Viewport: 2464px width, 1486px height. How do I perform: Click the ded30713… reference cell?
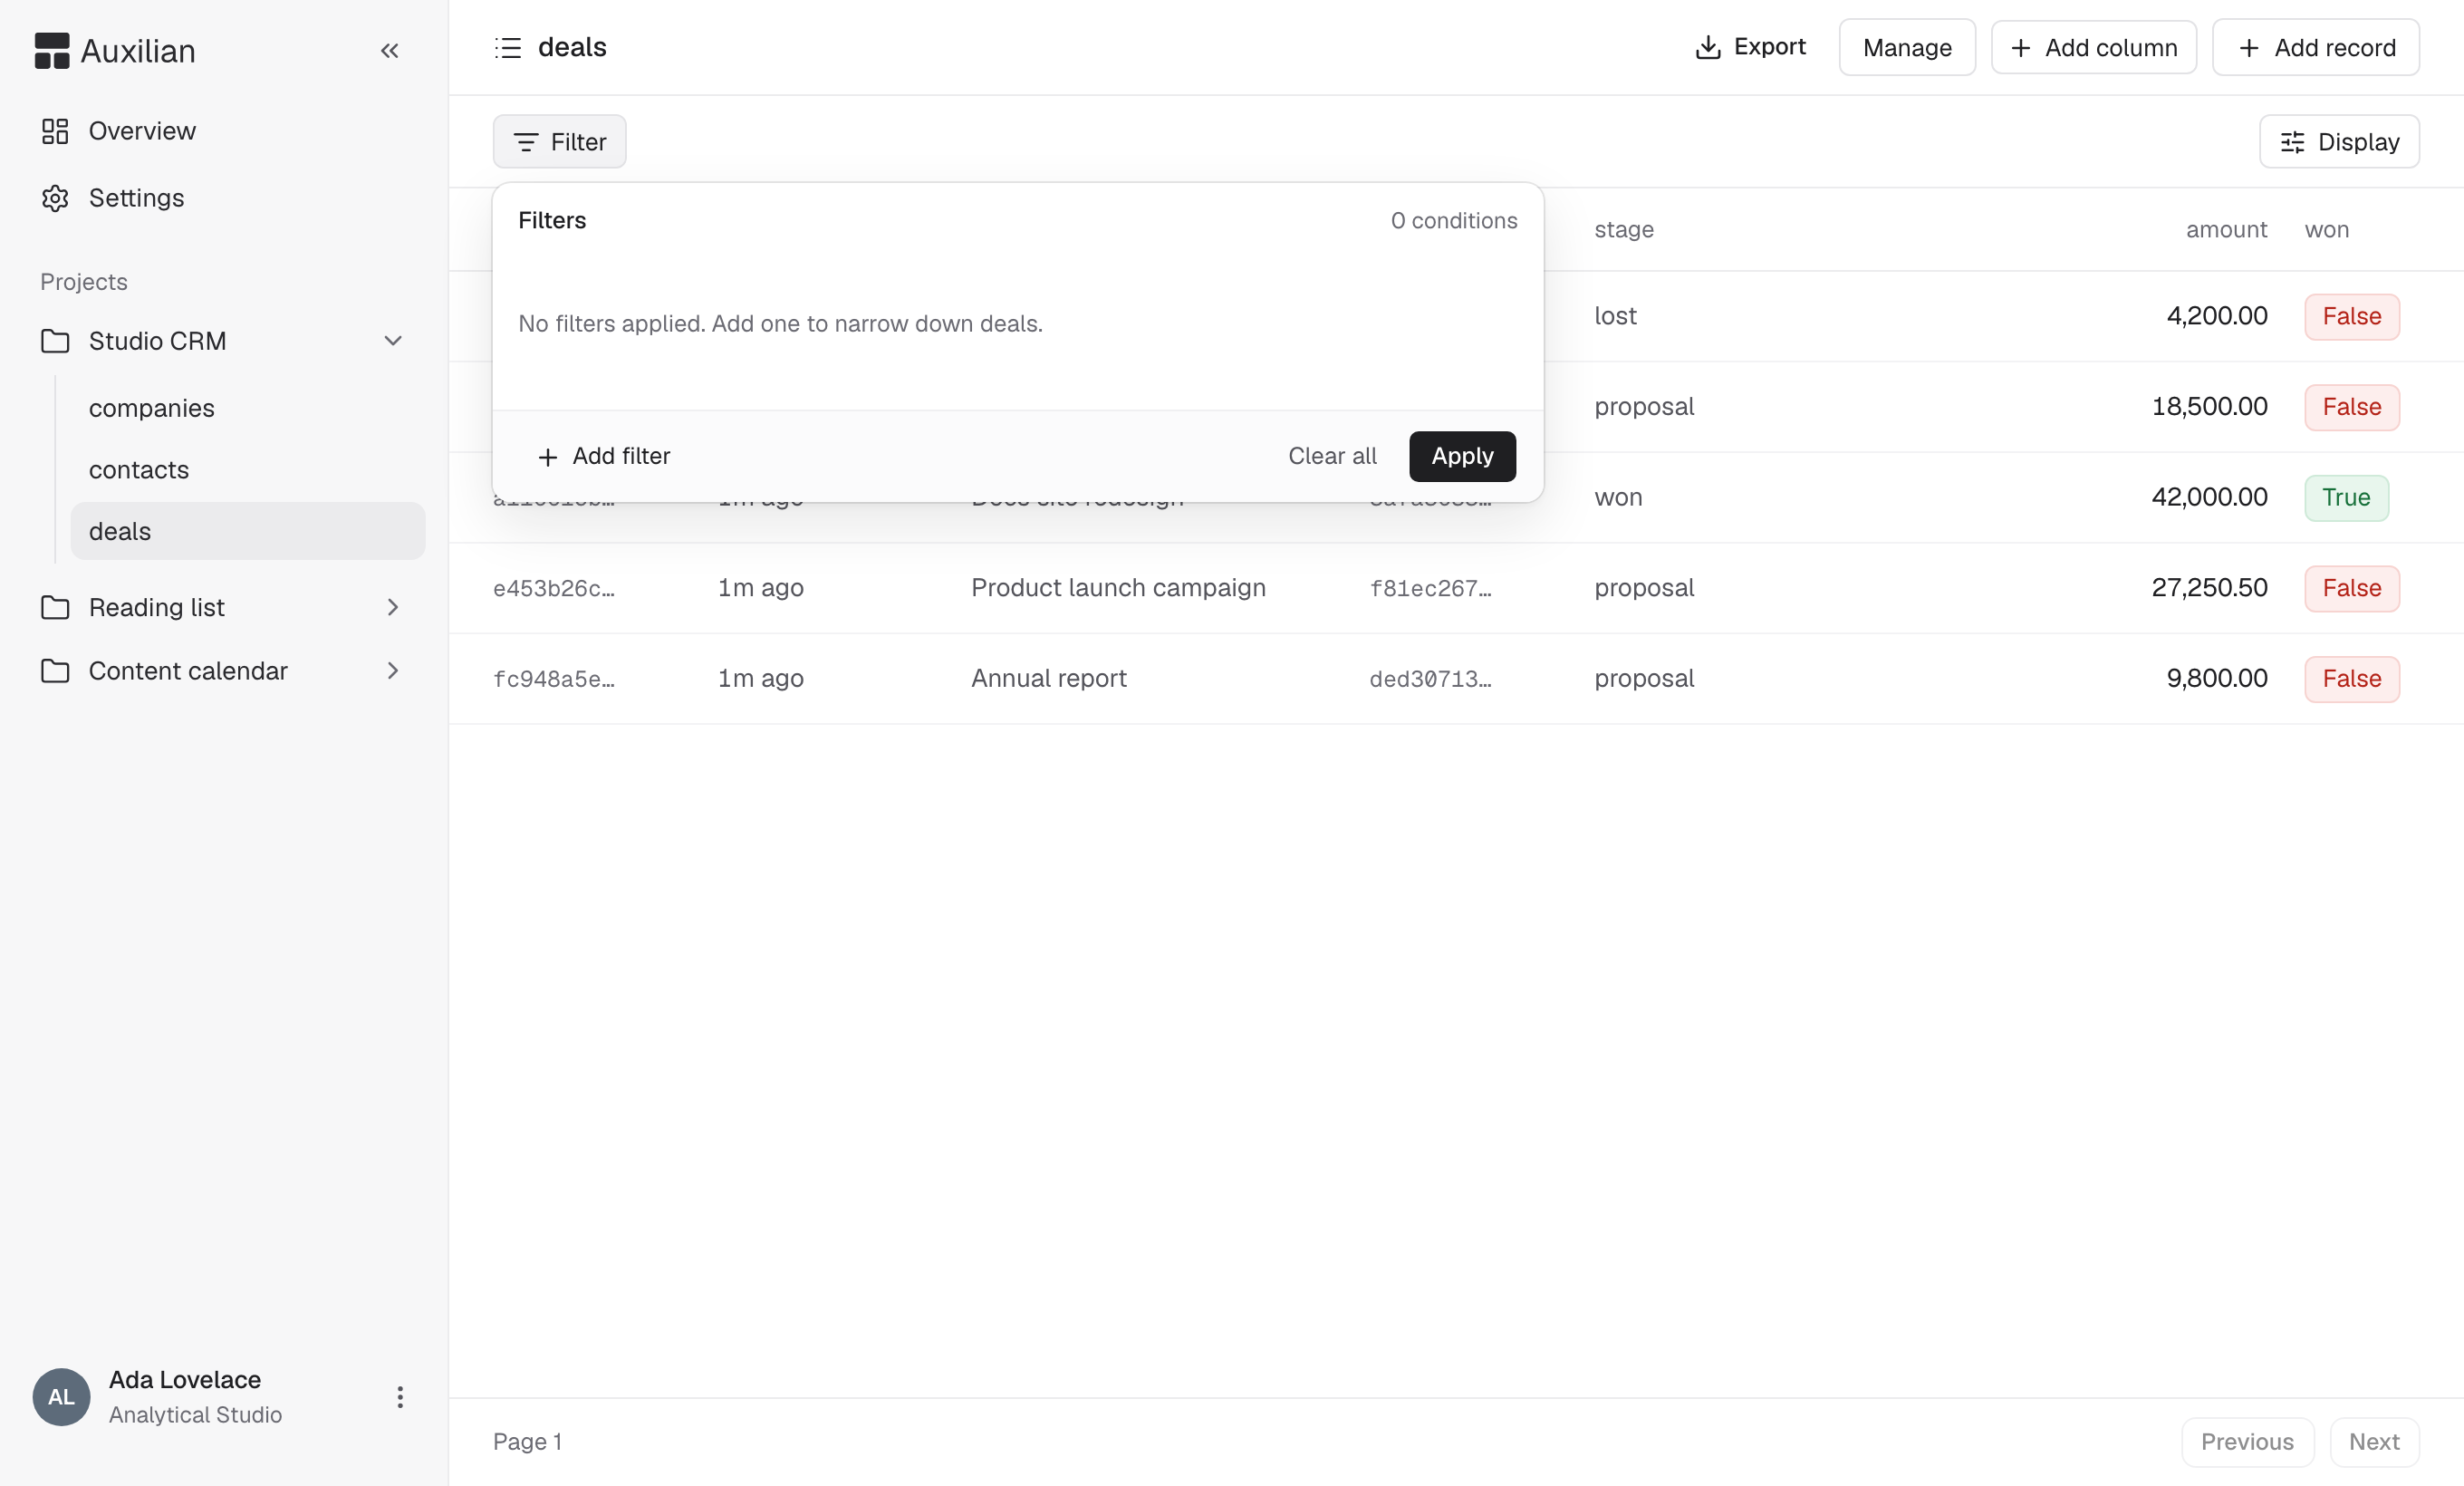tap(1430, 679)
